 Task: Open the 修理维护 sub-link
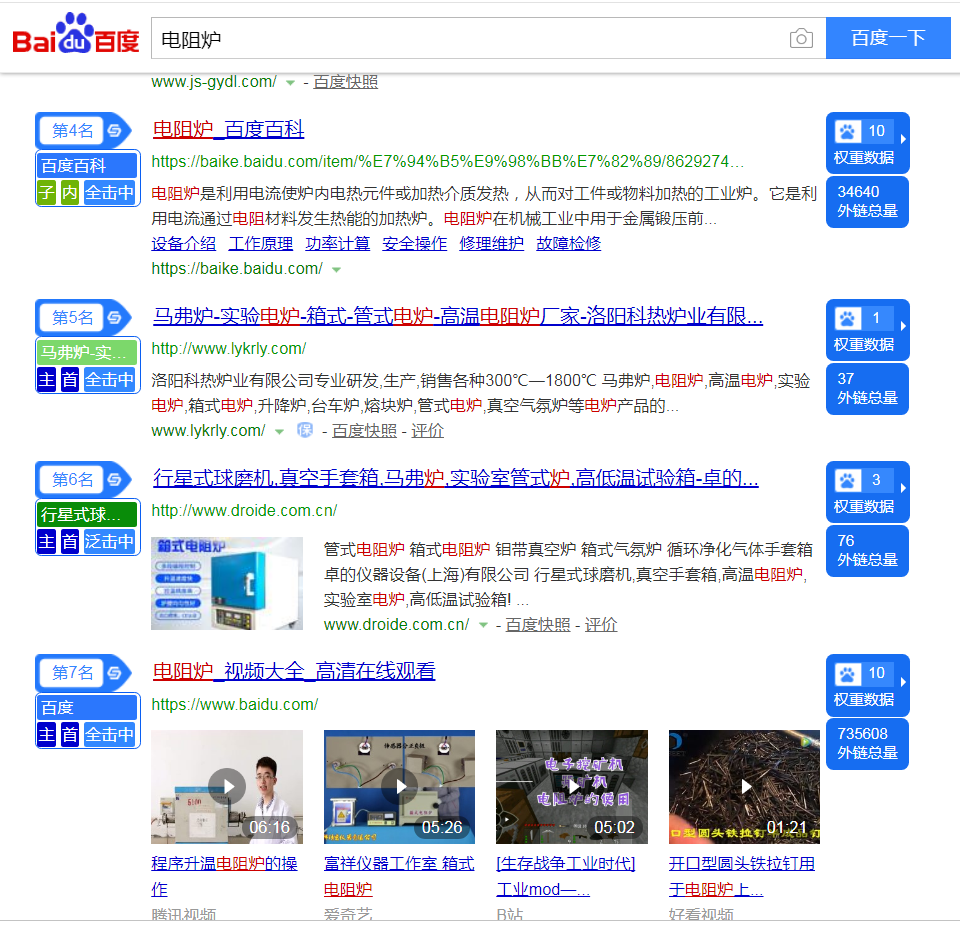[492, 244]
